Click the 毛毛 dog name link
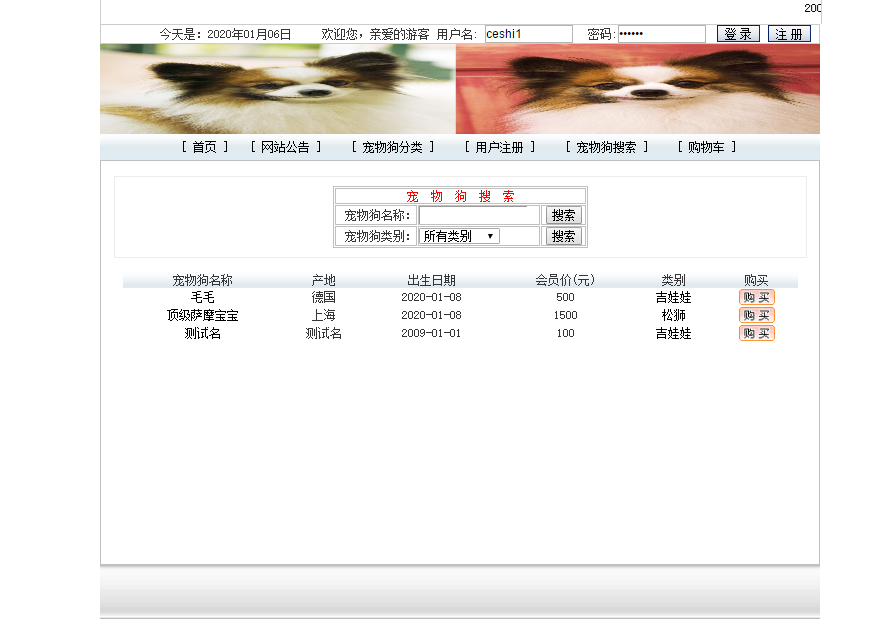The width and height of the screenshot is (876, 638). 202,297
